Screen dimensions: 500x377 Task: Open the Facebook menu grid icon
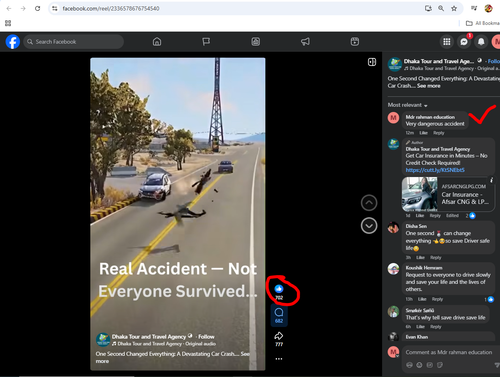[x=447, y=42]
